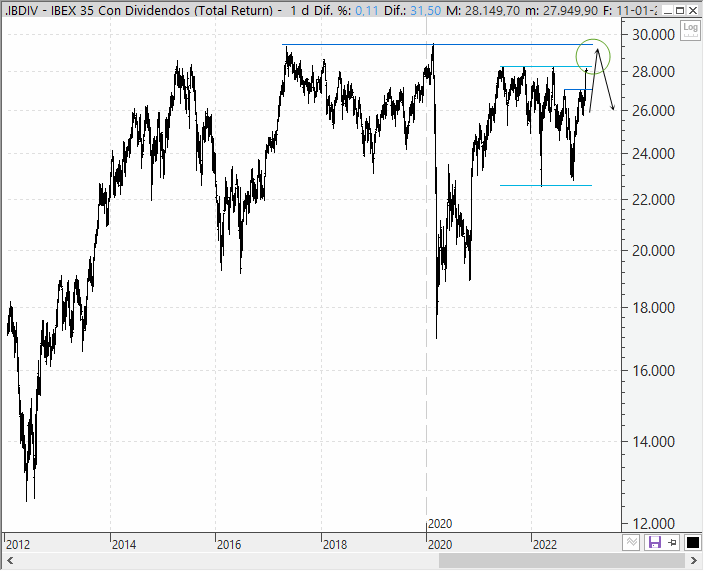
Task: Click the 24.000 price axis label
Action: 653,154
